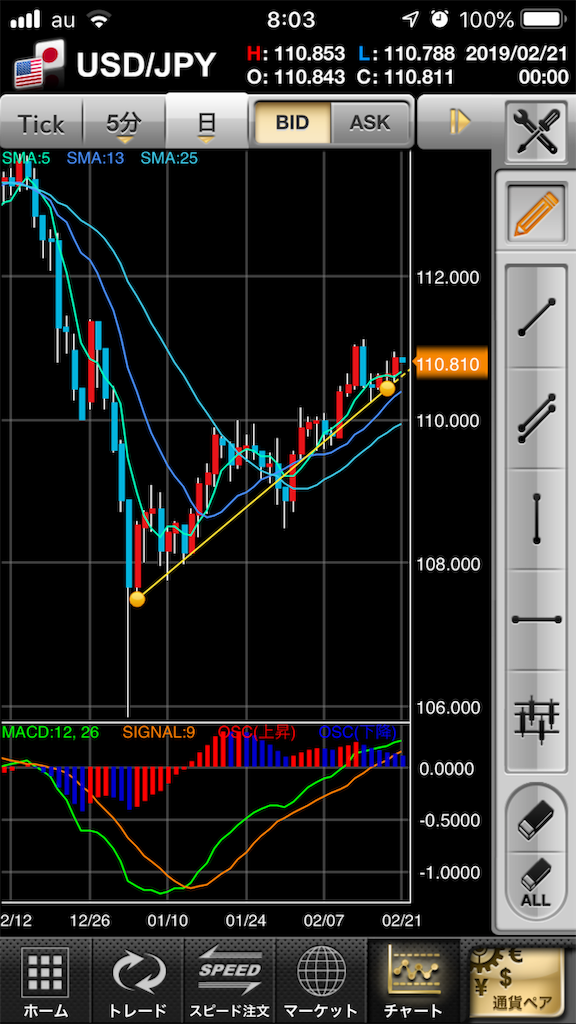This screenshot has height=1024, width=576.
Task: Tap the open price O: 110.843
Action: click(x=296, y=78)
